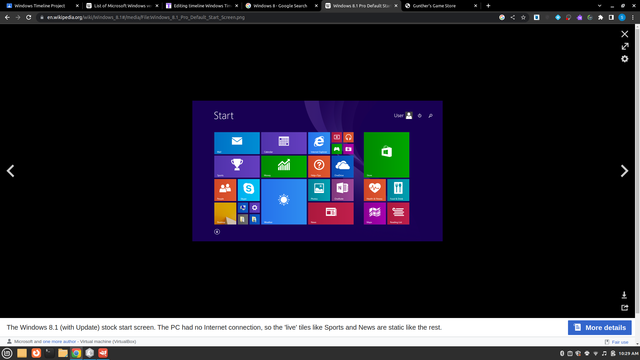Click the person icon before the author credit

coord(9,341)
